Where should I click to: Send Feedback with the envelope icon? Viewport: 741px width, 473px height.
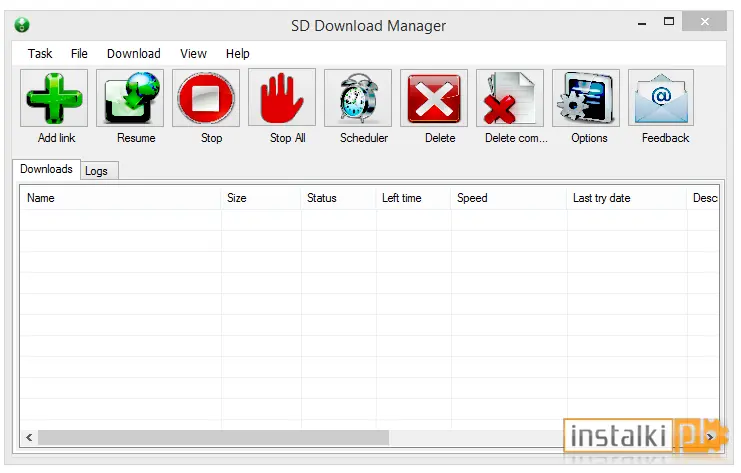coord(661,98)
